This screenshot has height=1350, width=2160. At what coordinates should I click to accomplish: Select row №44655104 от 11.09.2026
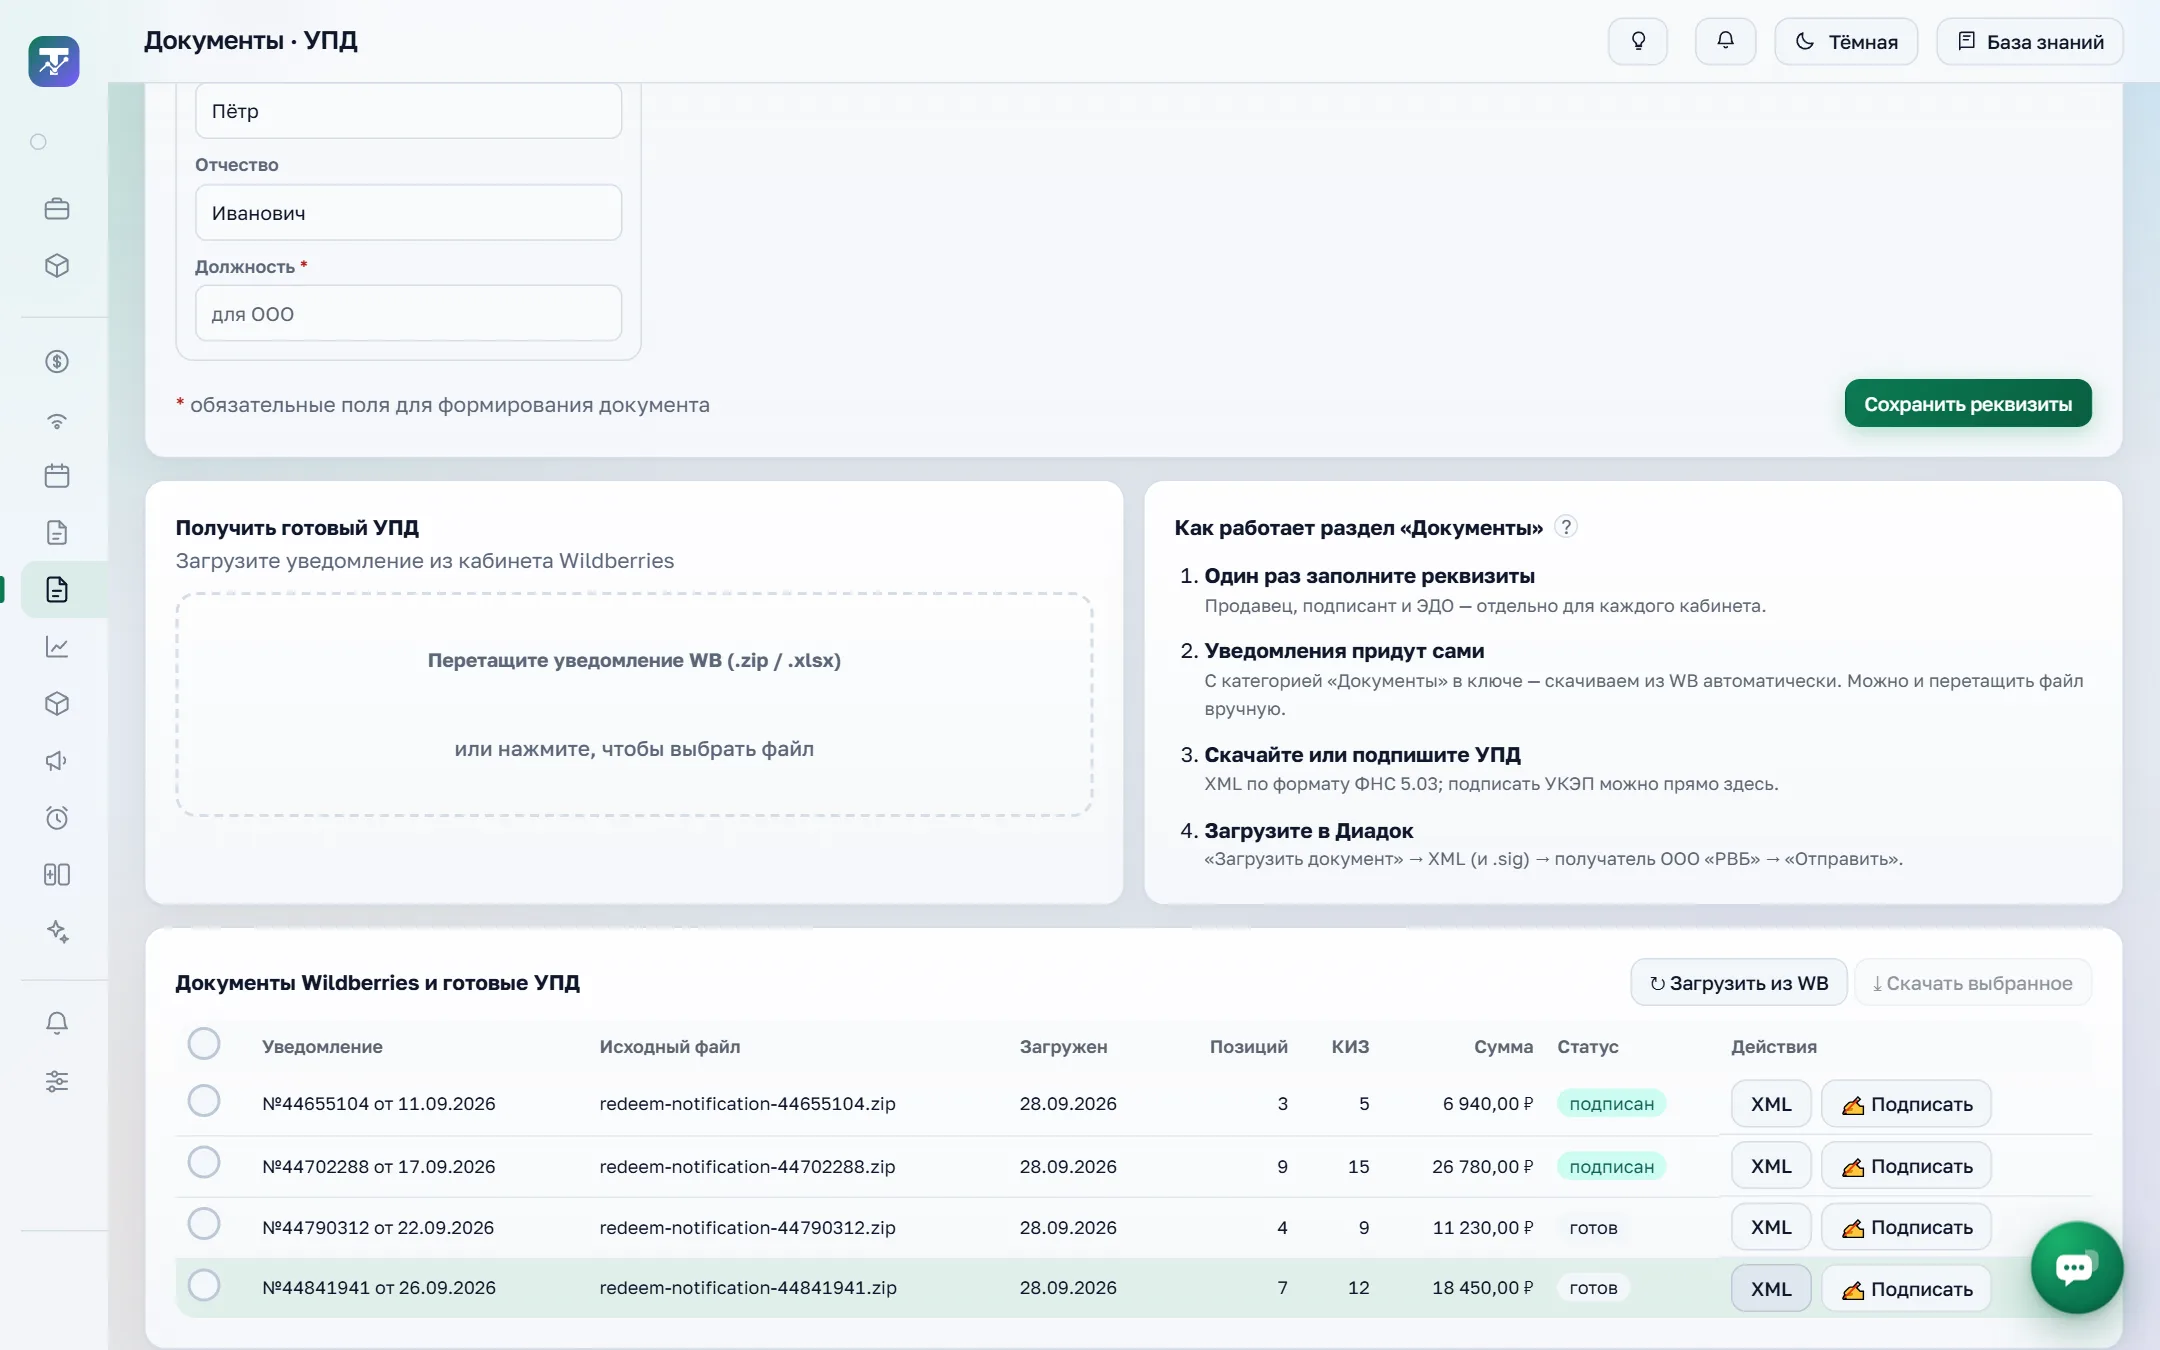(x=204, y=1101)
